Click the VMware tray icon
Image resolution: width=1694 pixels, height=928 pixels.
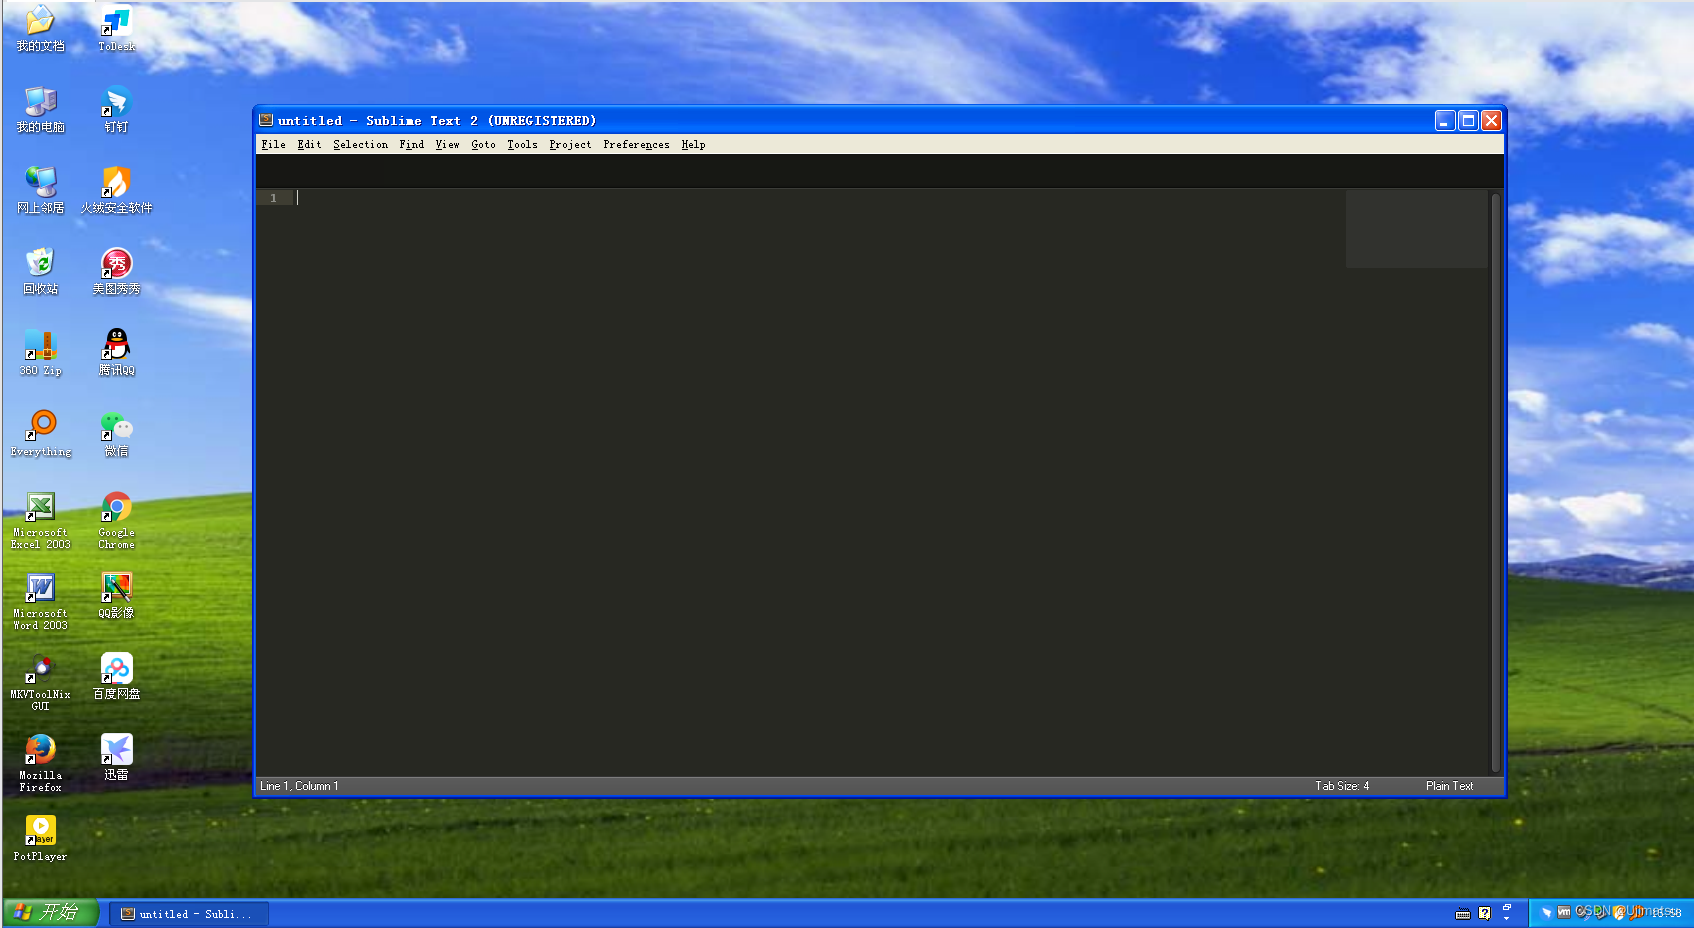[x=1564, y=912]
